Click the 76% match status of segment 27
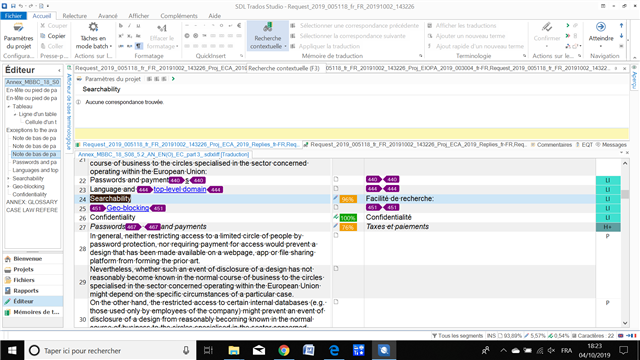 tap(348, 227)
